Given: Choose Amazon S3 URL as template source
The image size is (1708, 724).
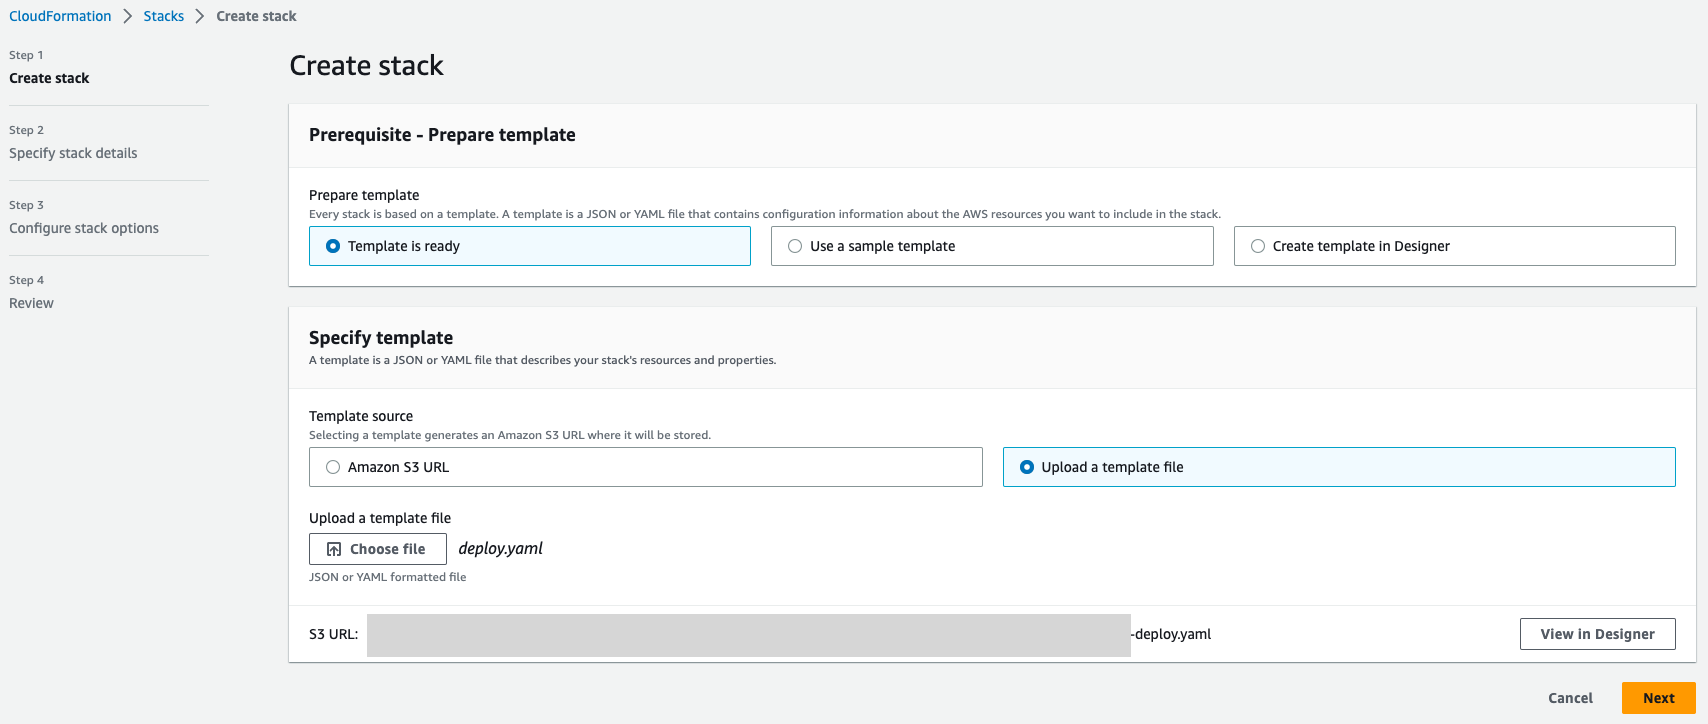Looking at the screenshot, I should pyautogui.click(x=646, y=467).
